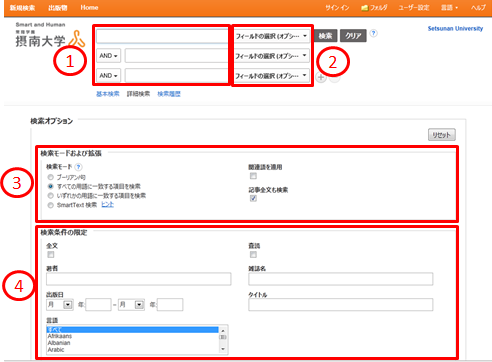Click the start year 年 input field
This screenshot has width=492, height=362.
coord(98,305)
